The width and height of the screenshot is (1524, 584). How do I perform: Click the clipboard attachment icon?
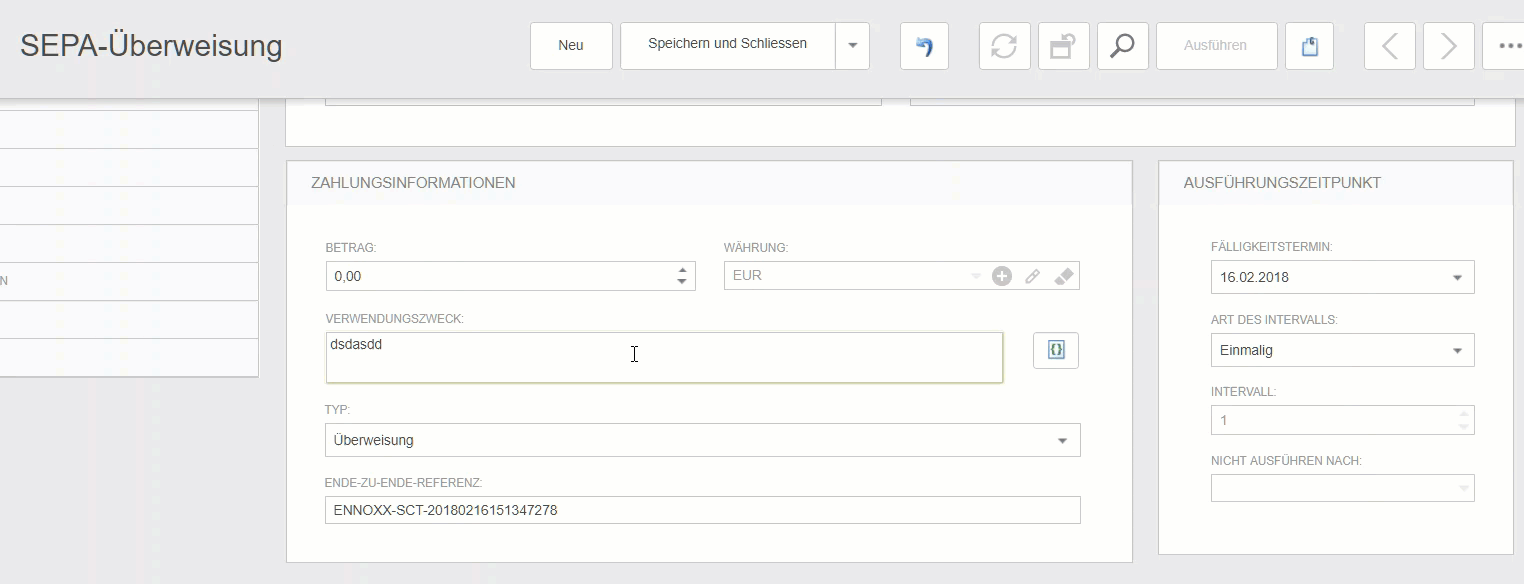coord(1309,46)
